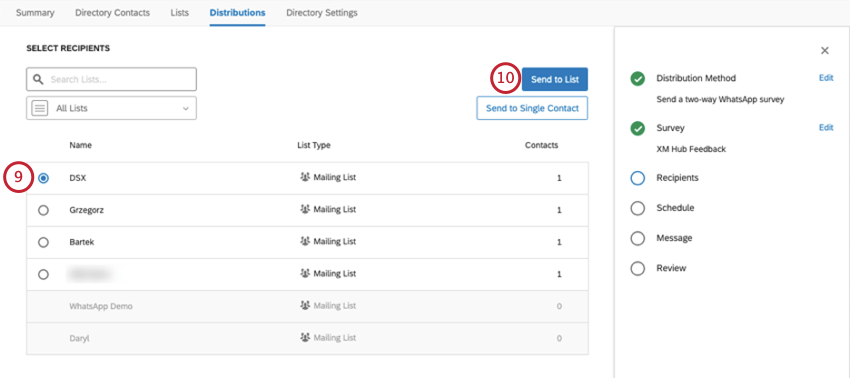The image size is (850, 378).
Task: Click the list icon beside All Lists
Action: [x=40, y=108]
